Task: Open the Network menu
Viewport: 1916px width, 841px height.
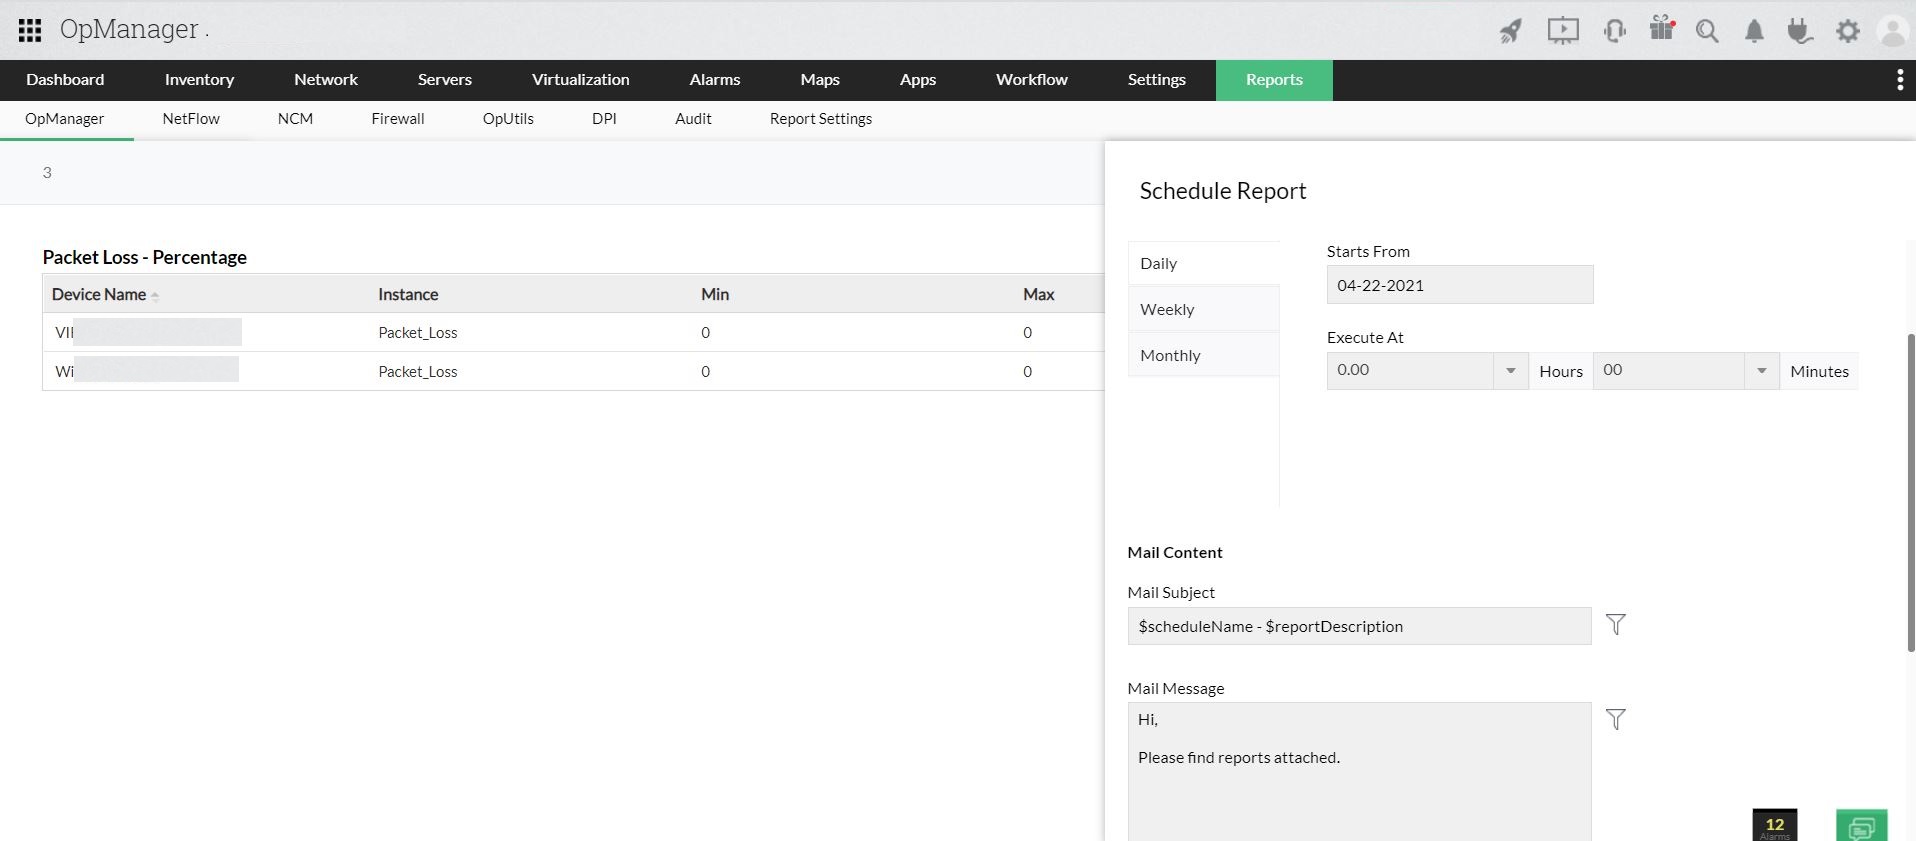Action: [x=326, y=80]
